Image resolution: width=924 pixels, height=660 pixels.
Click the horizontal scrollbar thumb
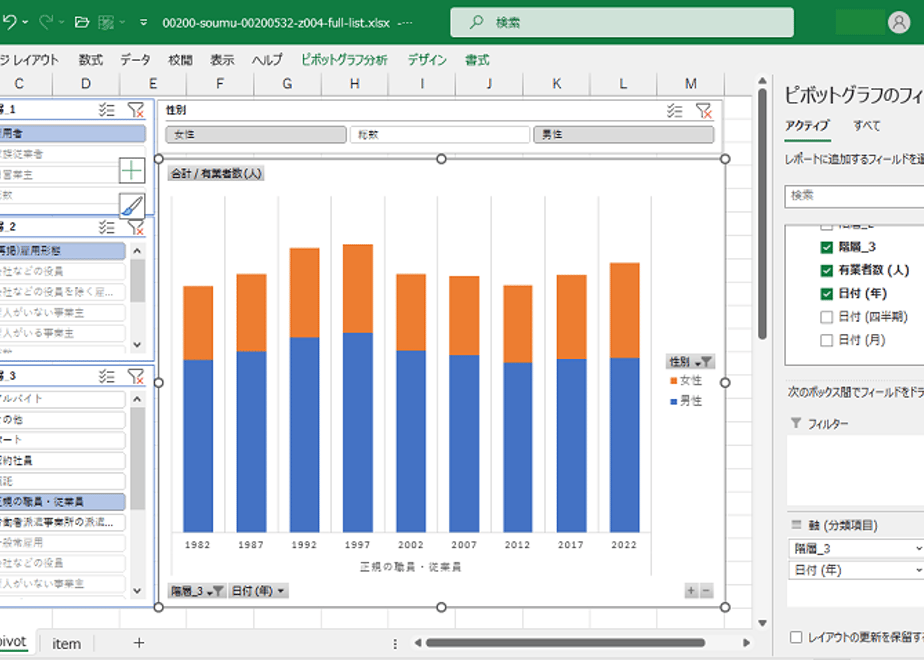click(565, 642)
